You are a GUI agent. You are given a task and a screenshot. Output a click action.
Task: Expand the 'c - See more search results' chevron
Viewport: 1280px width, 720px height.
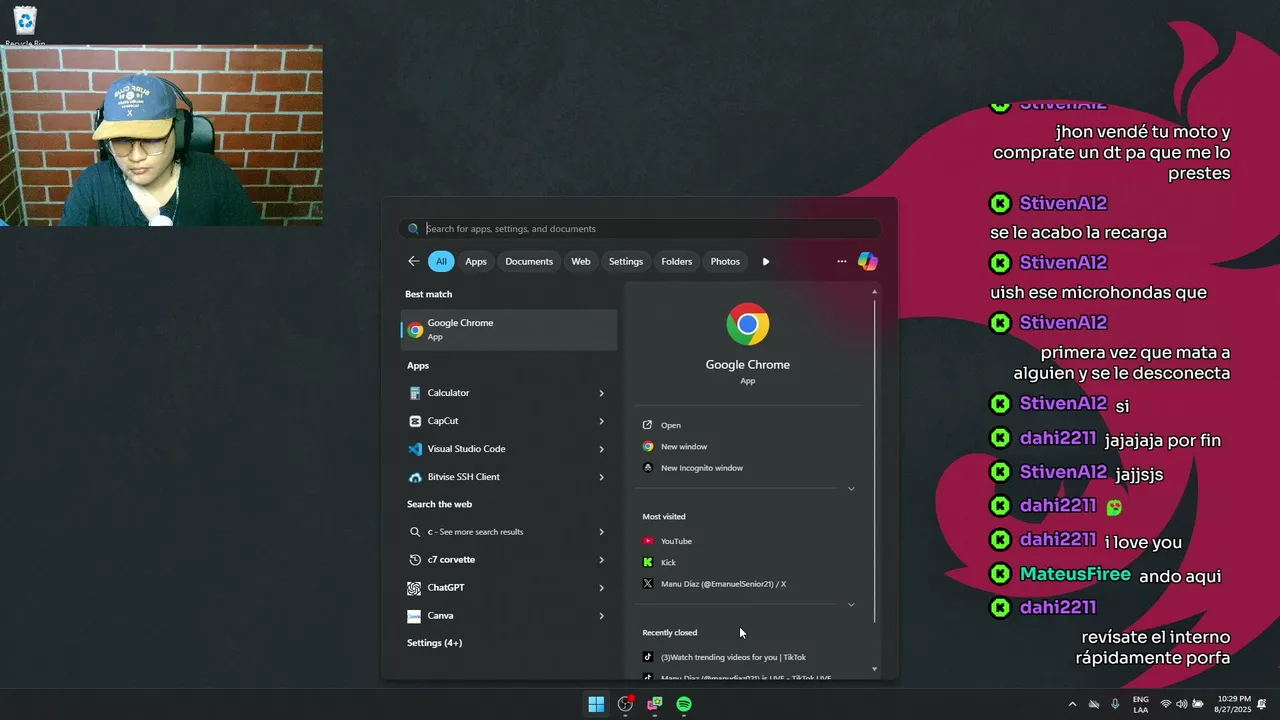click(602, 532)
